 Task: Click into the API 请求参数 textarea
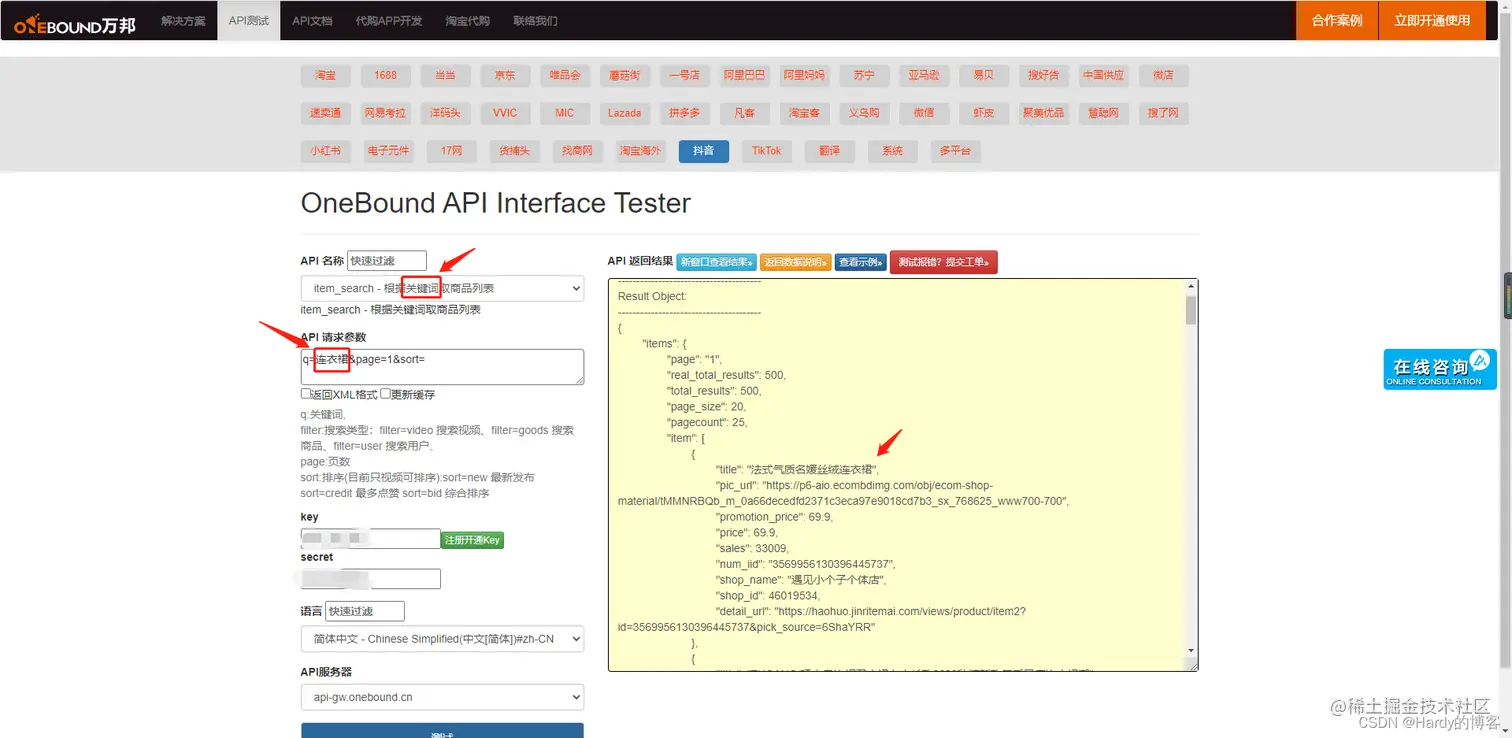(442, 367)
